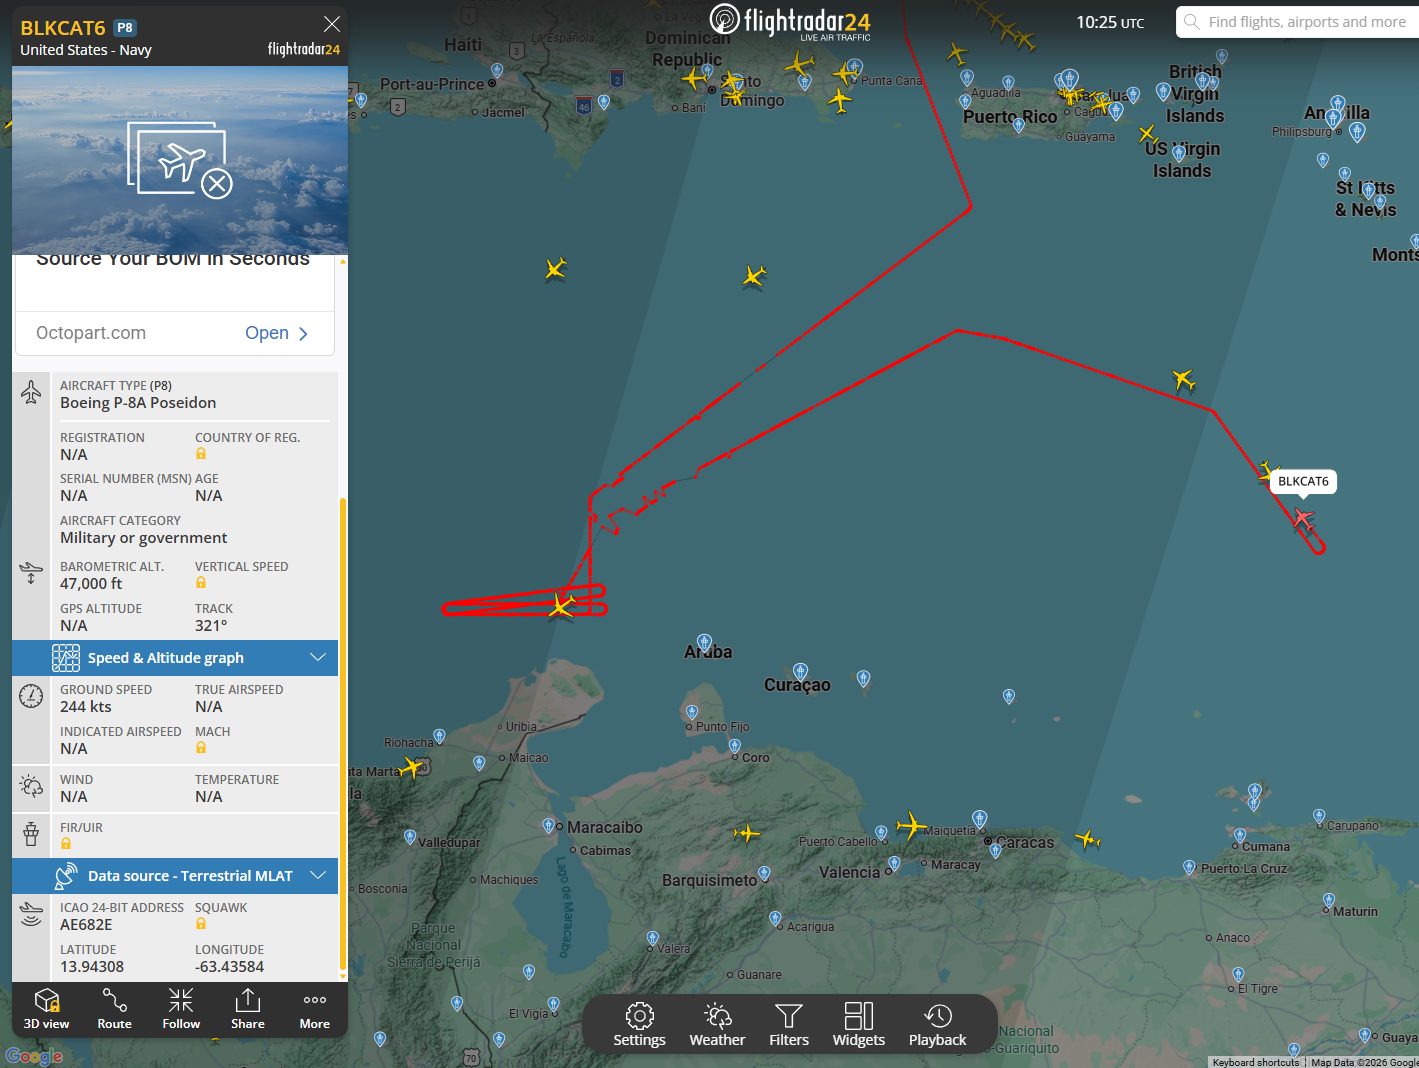Select the red BLKCAT6 aircraft on map

click(1302, 519)
